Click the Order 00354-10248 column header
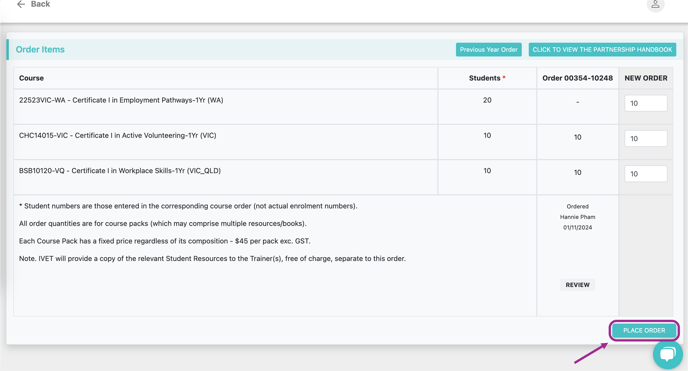Viewport: 688px width, 371px height. click(x=577, y=78)
